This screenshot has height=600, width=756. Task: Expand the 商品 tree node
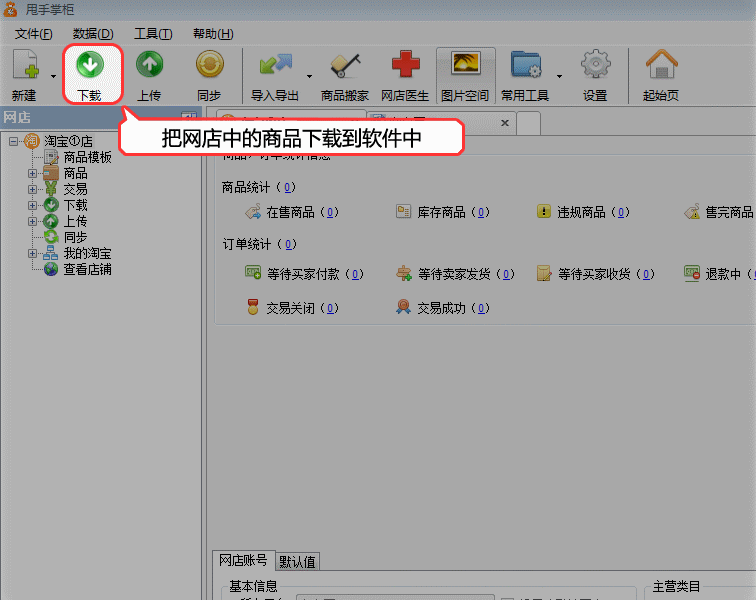[x=32, y=173]
